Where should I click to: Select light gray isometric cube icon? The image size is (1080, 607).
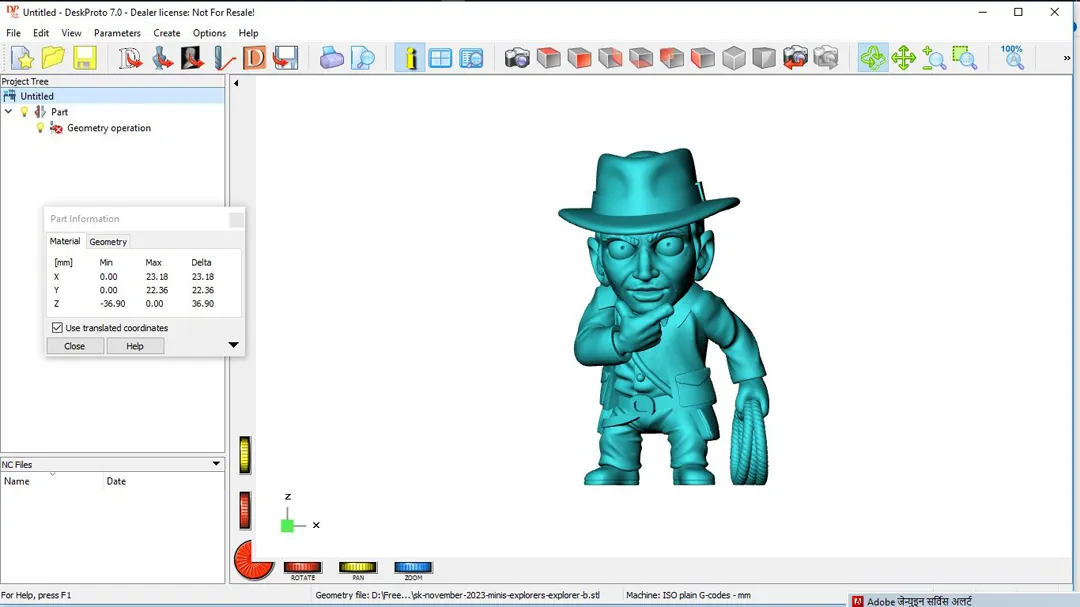click(734, 58)
